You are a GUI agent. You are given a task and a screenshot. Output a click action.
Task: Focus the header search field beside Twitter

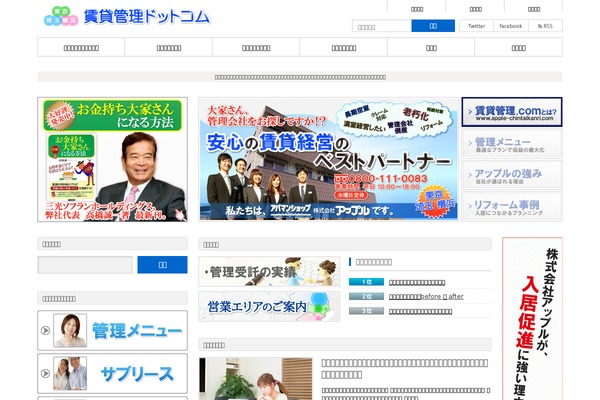coord(382,26)
